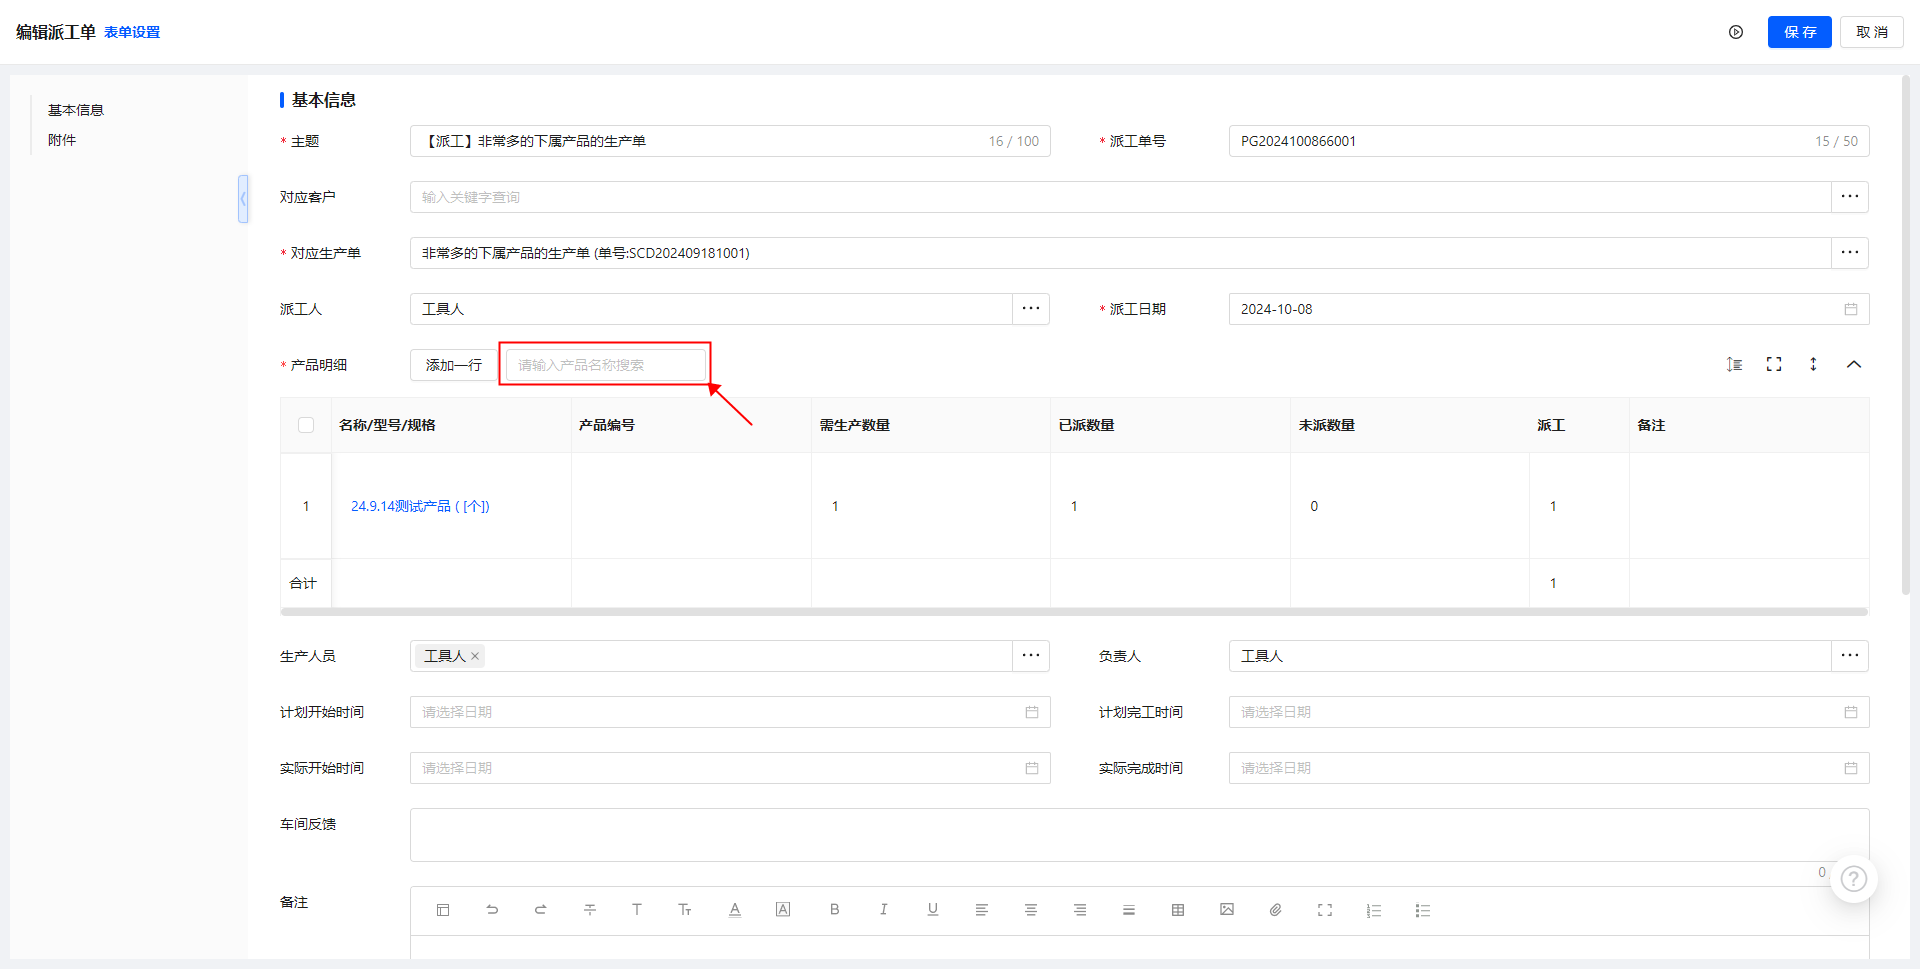Insert bulleted list in remarks
This screenshot has width=1920, height=969.
tap(1423, 910)
